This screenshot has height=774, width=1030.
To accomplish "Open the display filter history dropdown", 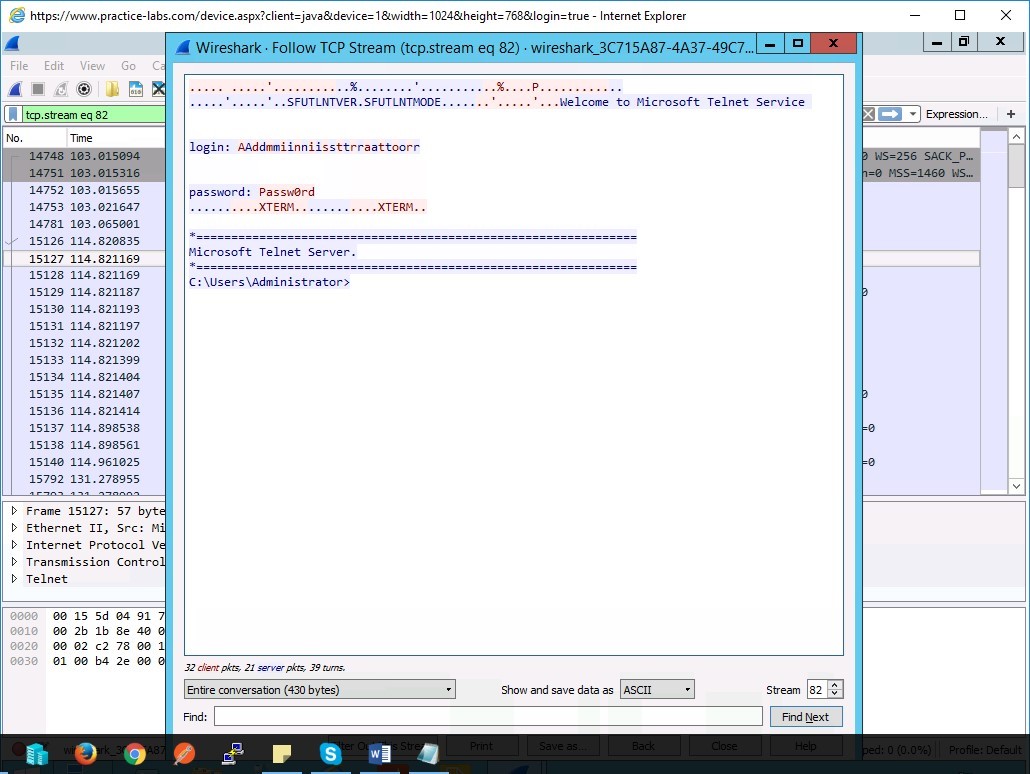I will pyautogui.click(x=912, y=114).
